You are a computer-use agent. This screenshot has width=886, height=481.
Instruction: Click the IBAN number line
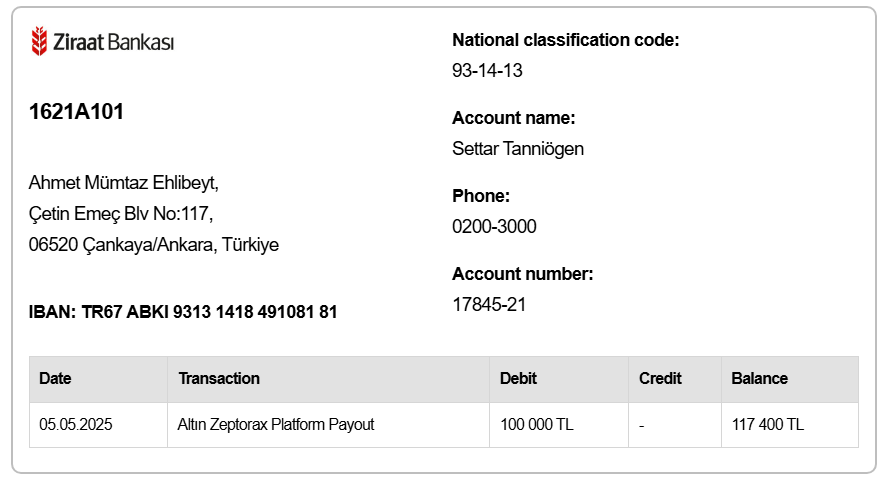pyautogui.click(x=183, y=312)
